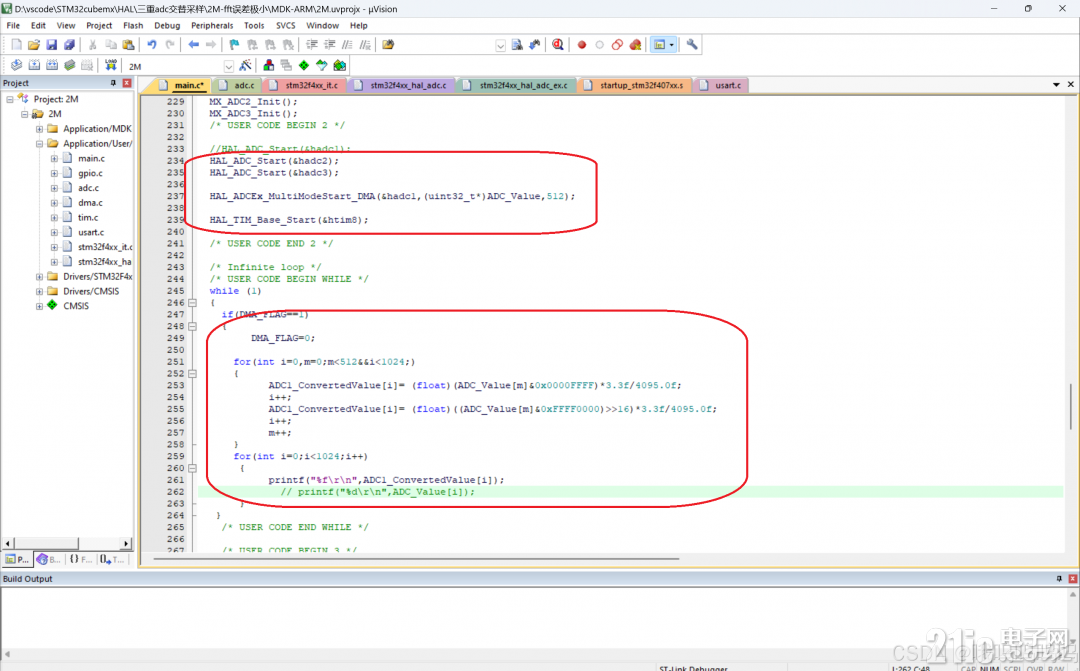Click the Paste clipboard icon
The width and height of the screenshot is (1080, 671).
click(x=128, y=45)
